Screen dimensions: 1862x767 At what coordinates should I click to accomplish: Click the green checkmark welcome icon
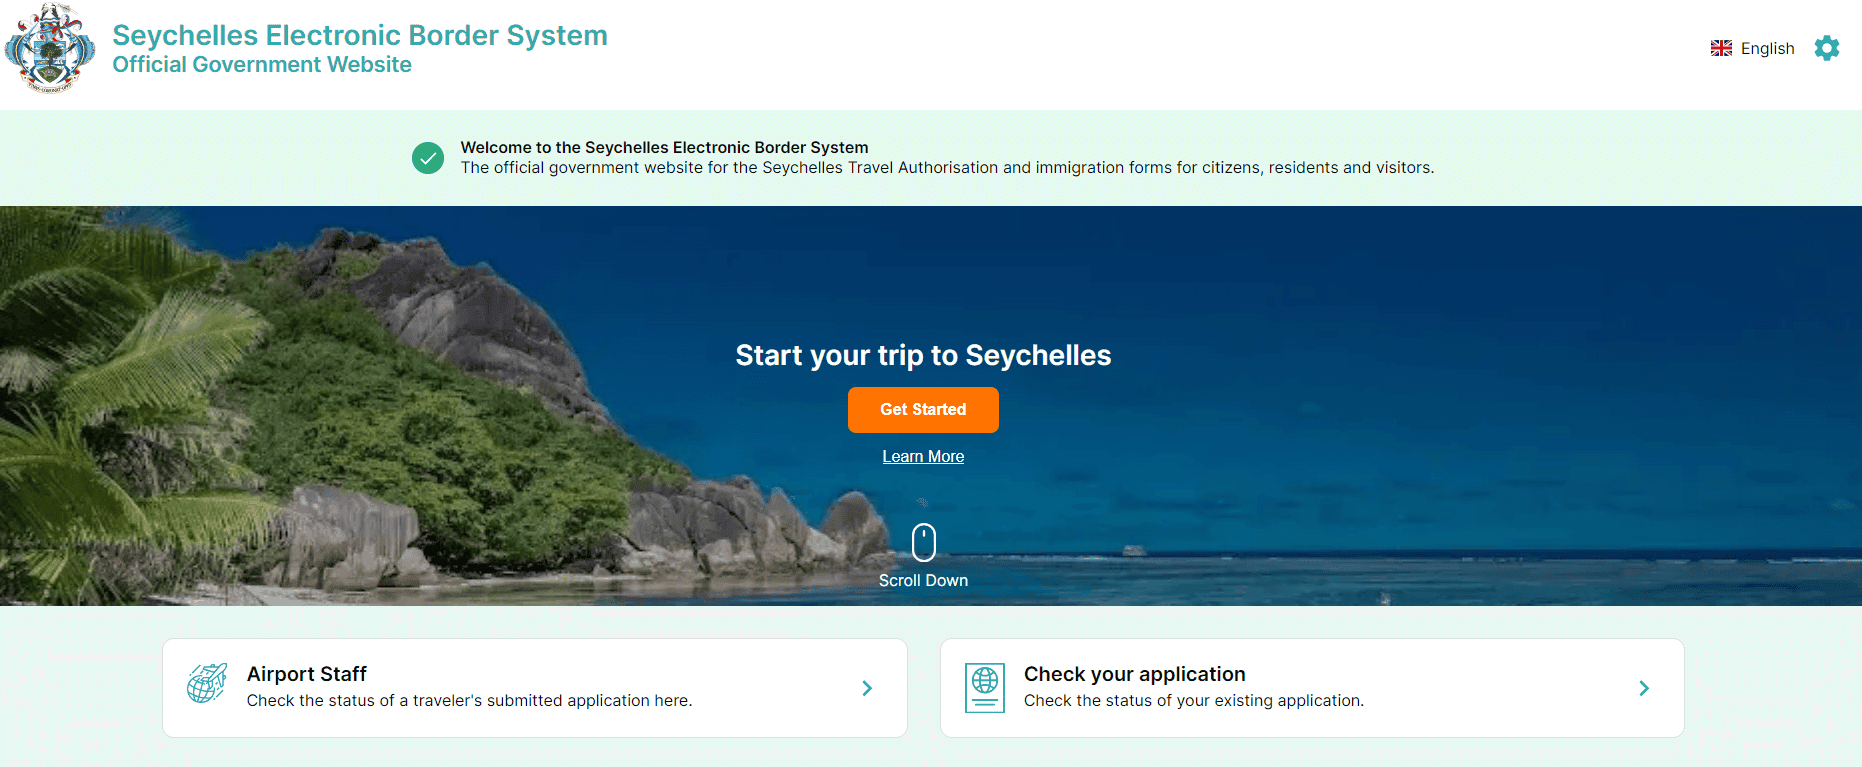428,158
